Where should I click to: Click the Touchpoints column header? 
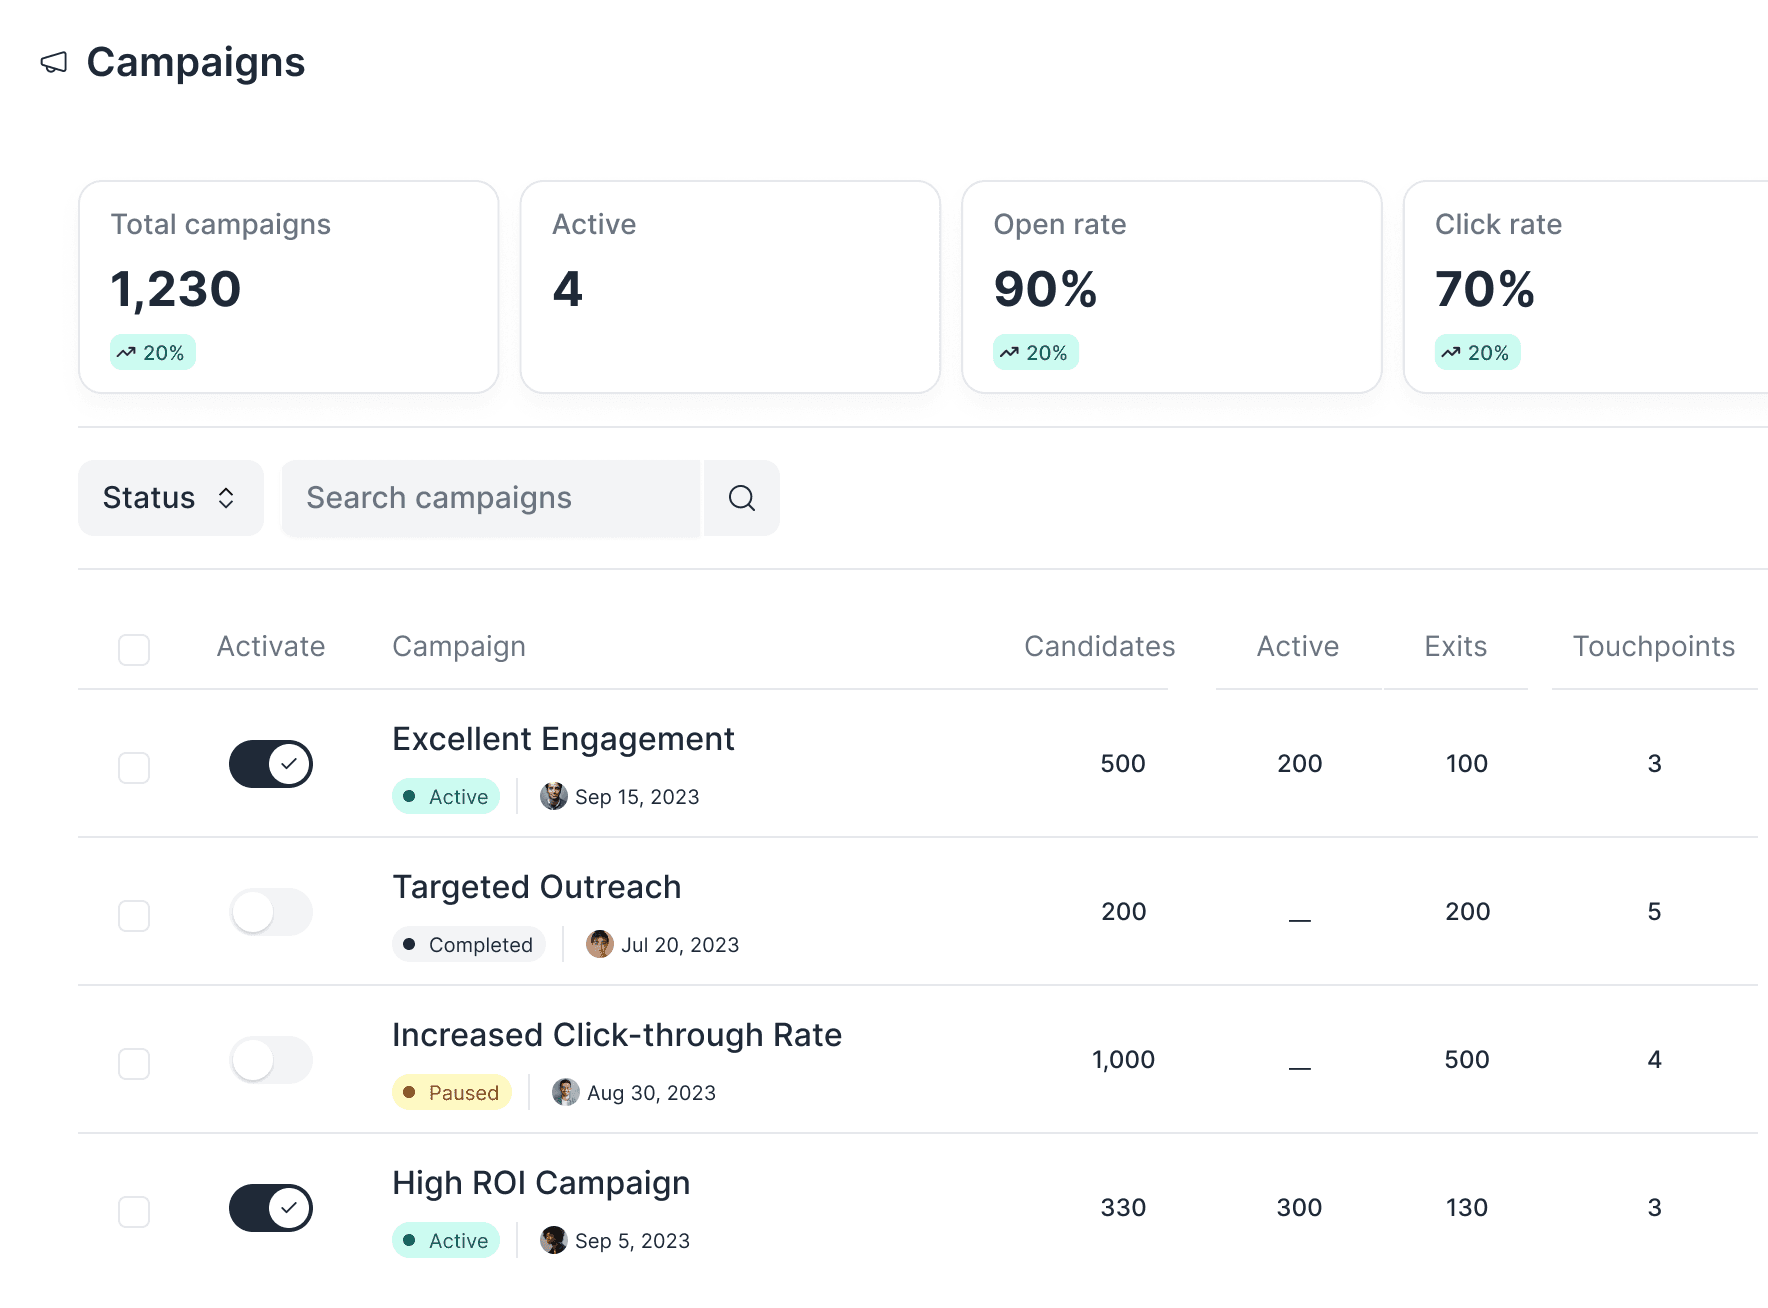click(1653, 646)
